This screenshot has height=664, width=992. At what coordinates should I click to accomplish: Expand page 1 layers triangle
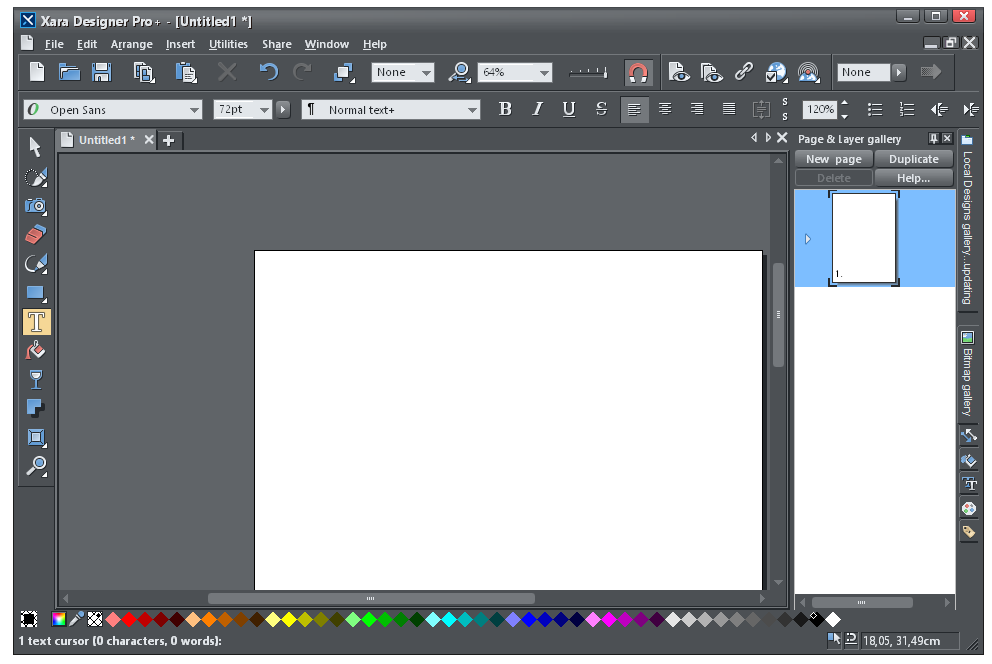coord(808,238)
